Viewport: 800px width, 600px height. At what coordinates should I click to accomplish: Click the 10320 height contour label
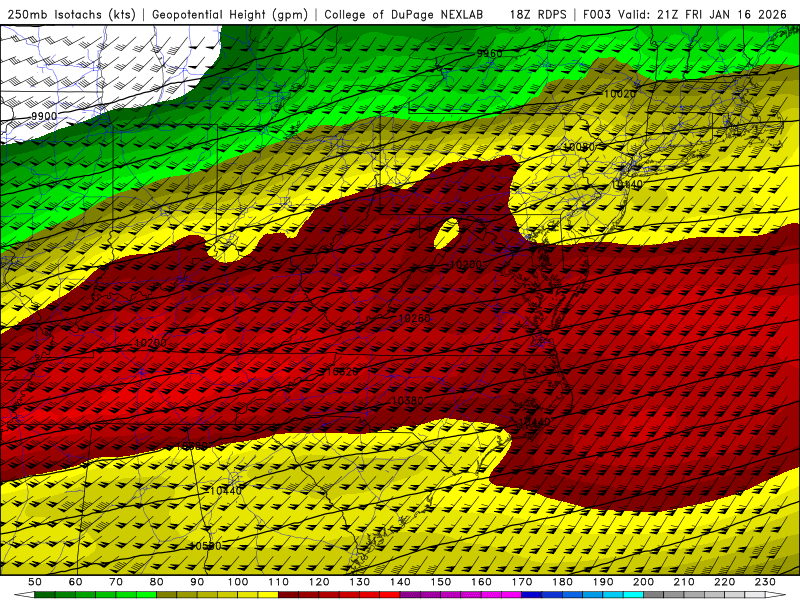click(x=341, y=371)
